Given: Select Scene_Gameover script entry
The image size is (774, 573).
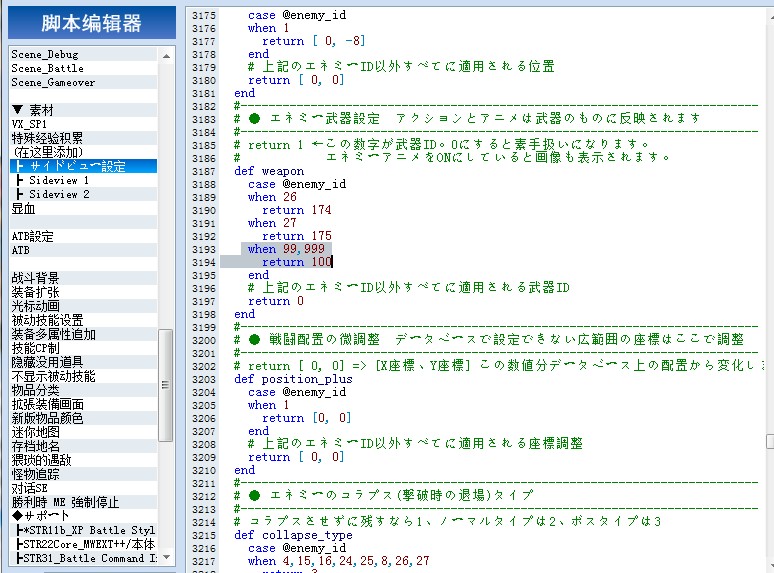Looking at the screenshot, I should point(83,82).
